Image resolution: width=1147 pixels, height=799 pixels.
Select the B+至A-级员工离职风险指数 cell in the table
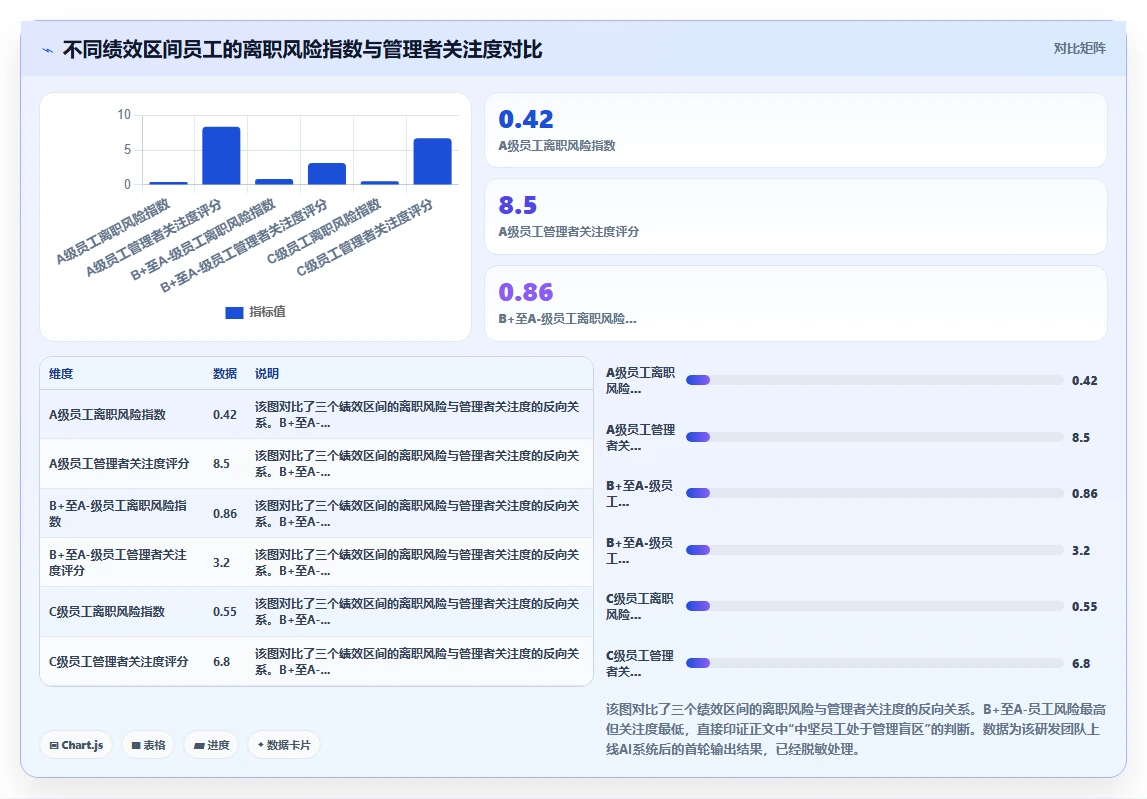tap(118, 513)
